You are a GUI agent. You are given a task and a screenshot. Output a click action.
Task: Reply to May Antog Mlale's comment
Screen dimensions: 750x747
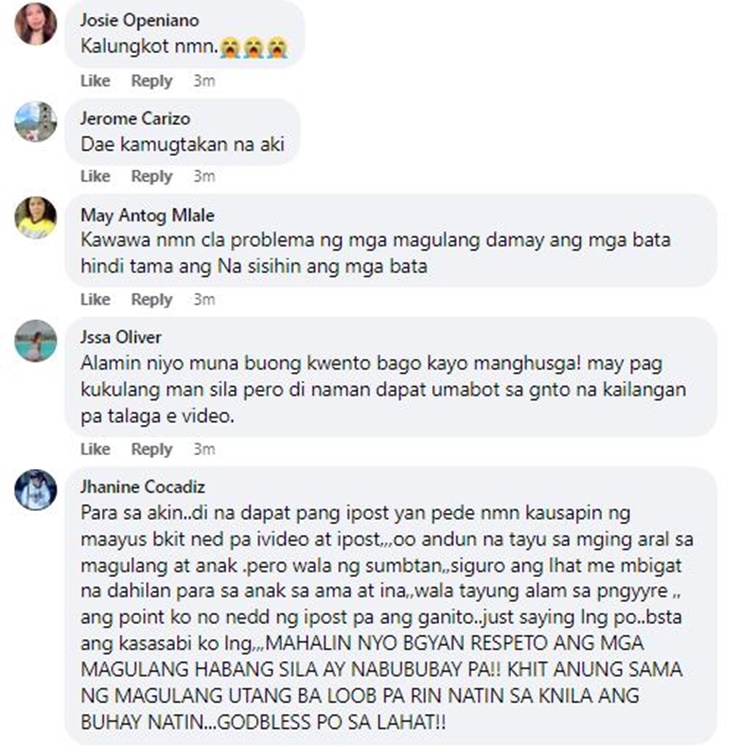pos(152,299)
